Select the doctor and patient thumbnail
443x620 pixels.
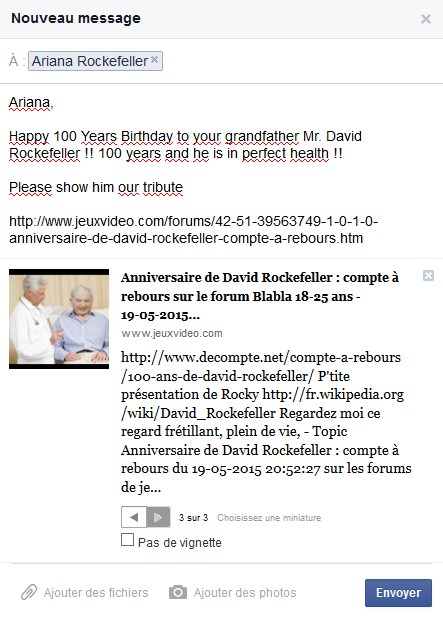click(x=59, y=319)
